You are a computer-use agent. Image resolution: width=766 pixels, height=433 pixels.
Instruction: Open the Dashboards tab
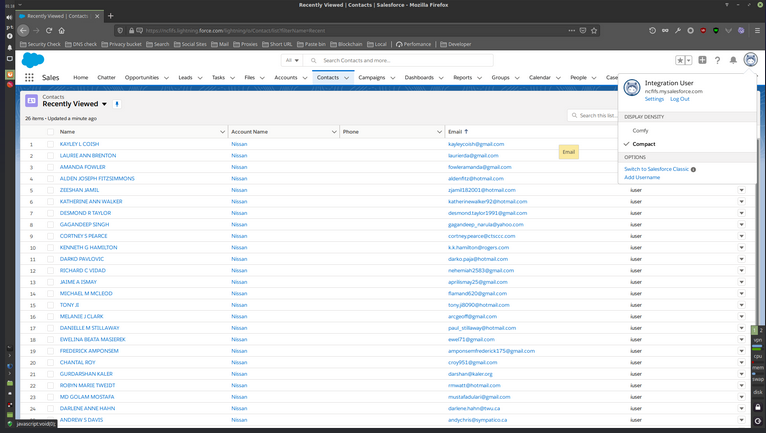coord(419,77)
